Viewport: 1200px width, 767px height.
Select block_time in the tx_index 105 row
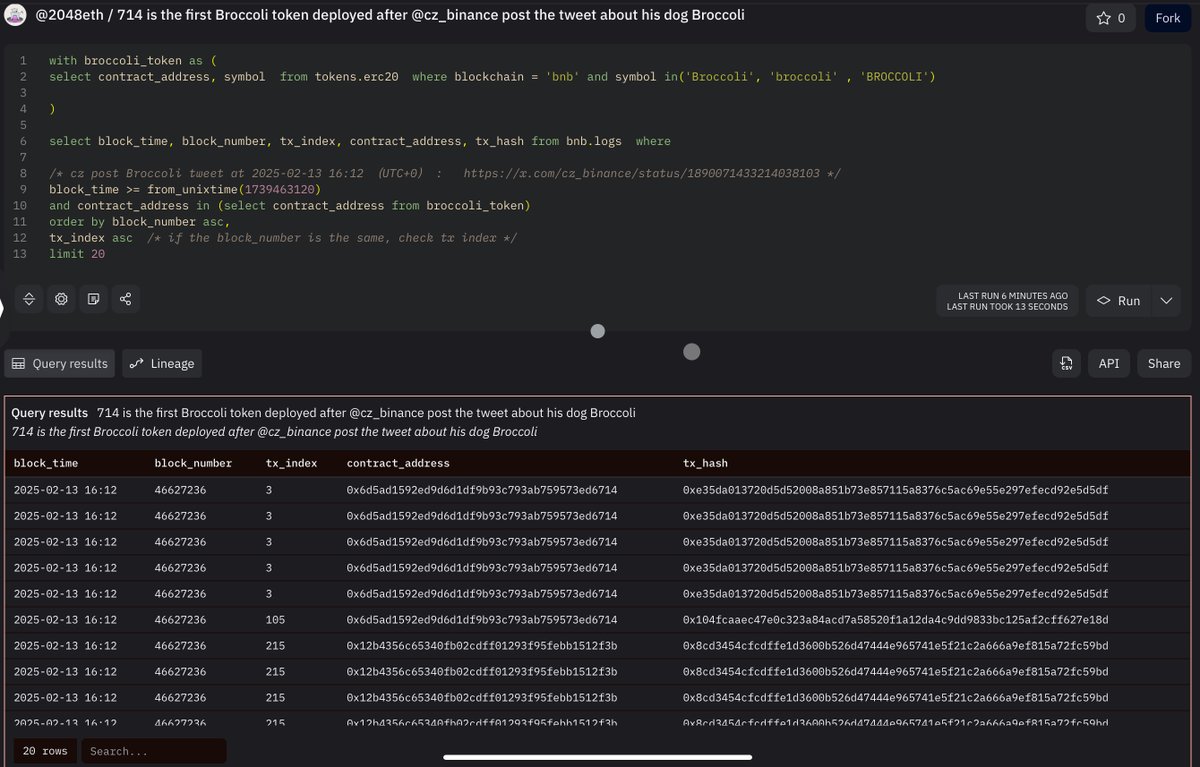tap(65, 620)
